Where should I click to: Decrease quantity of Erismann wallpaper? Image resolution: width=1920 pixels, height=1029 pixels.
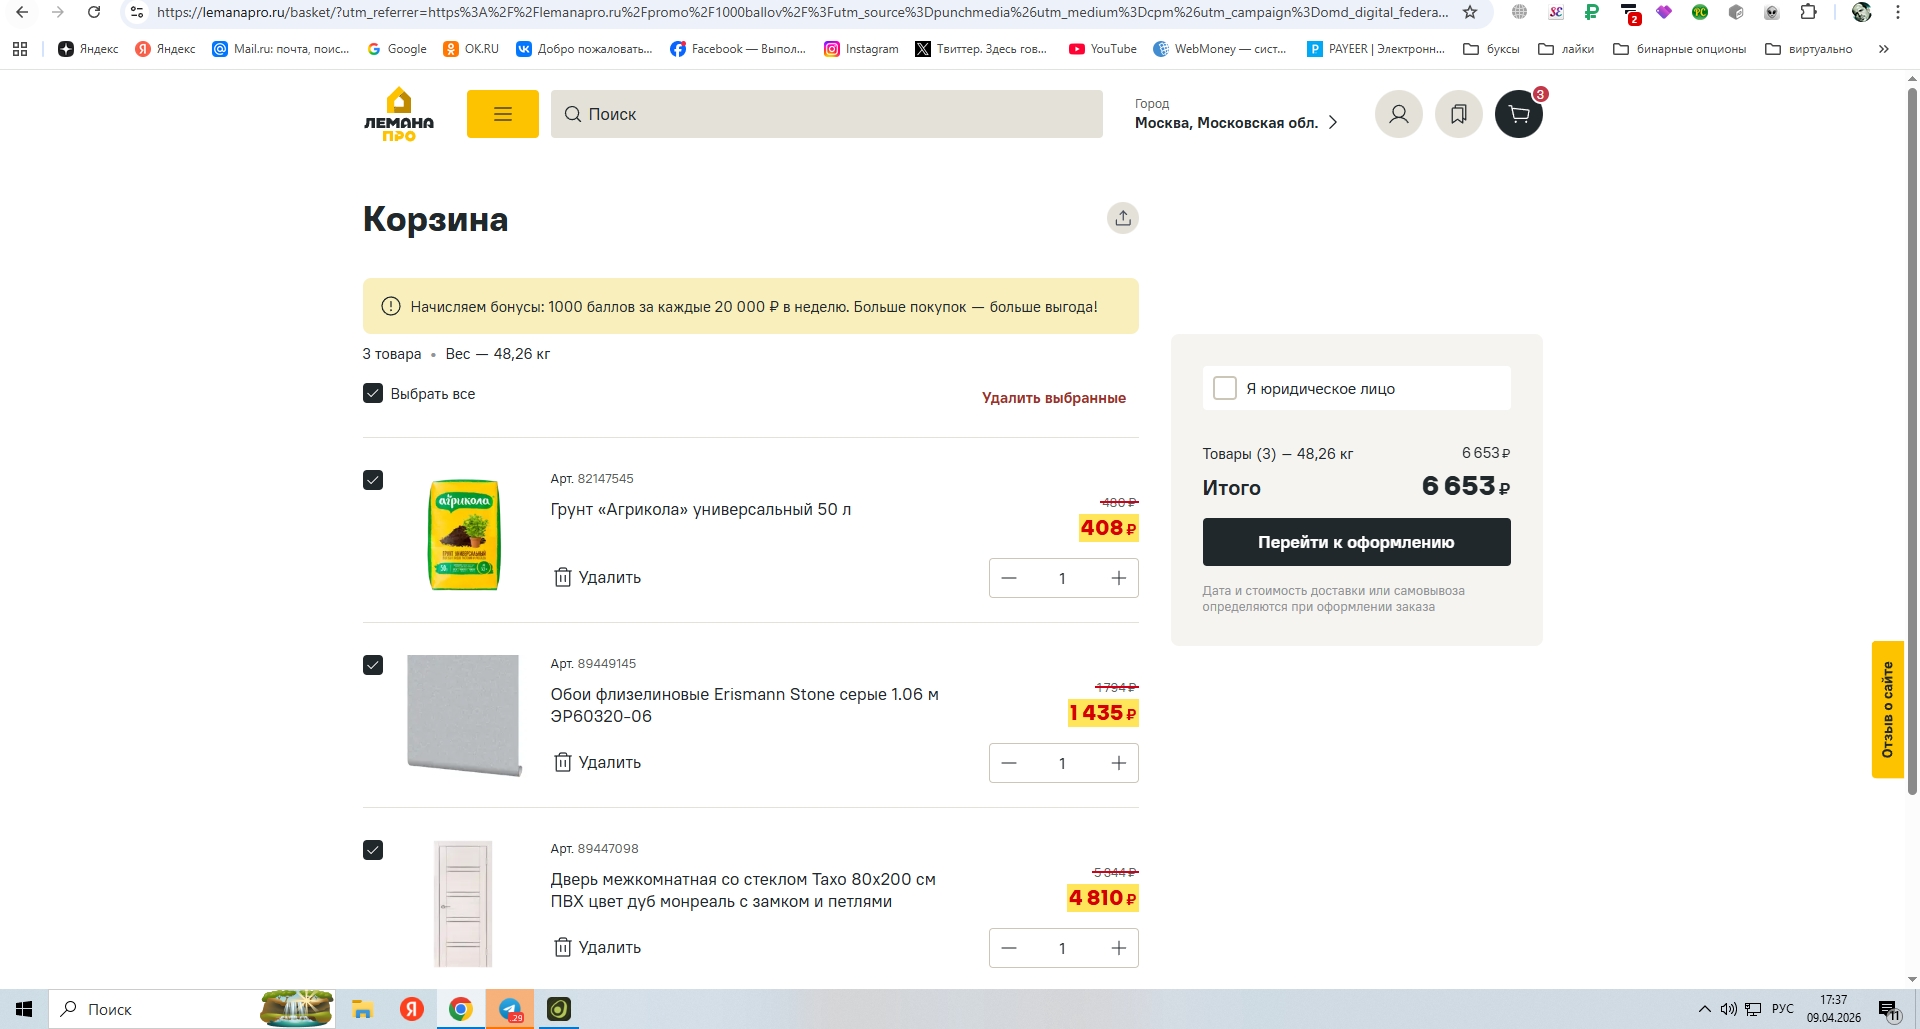1009,763
